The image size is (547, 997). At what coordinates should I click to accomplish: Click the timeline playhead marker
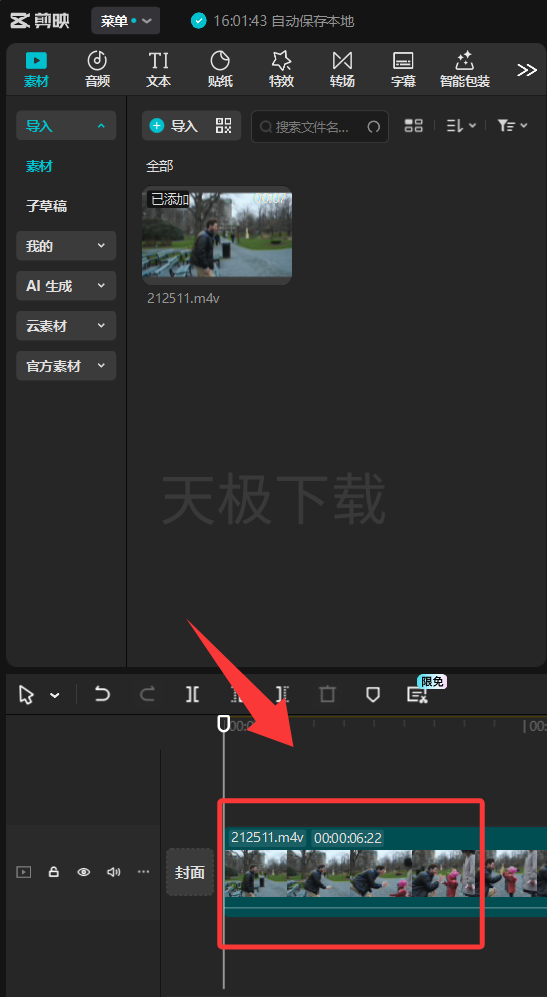[223, 724]
